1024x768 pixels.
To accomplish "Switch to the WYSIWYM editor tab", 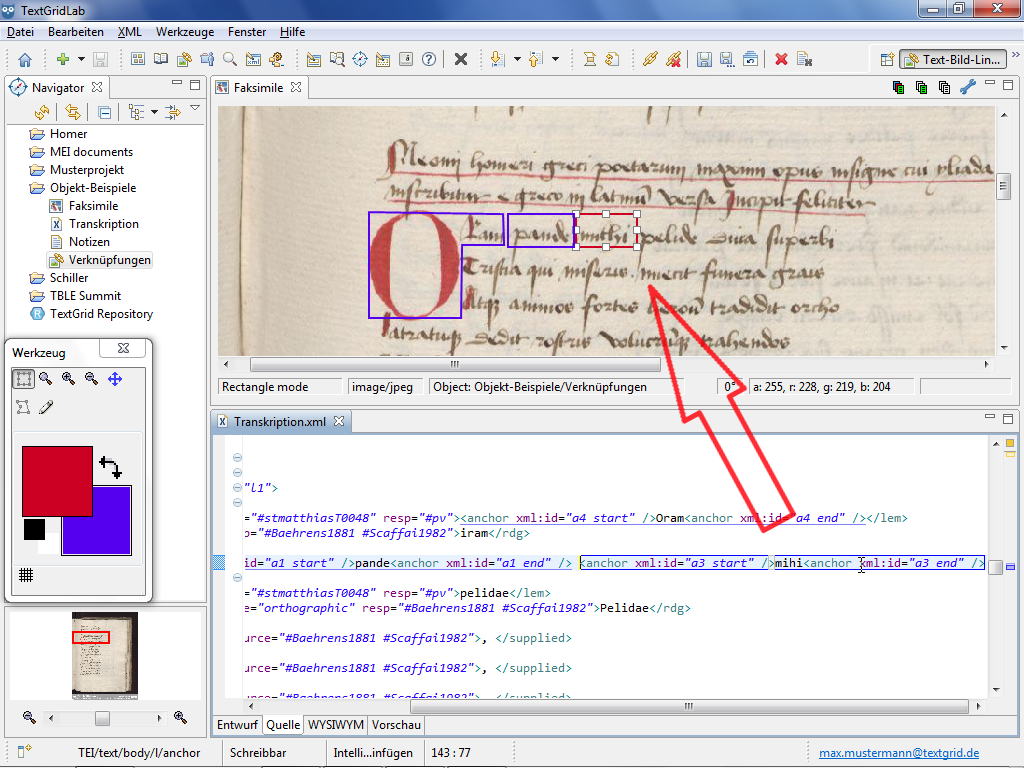I will click(x=334, y=725).
